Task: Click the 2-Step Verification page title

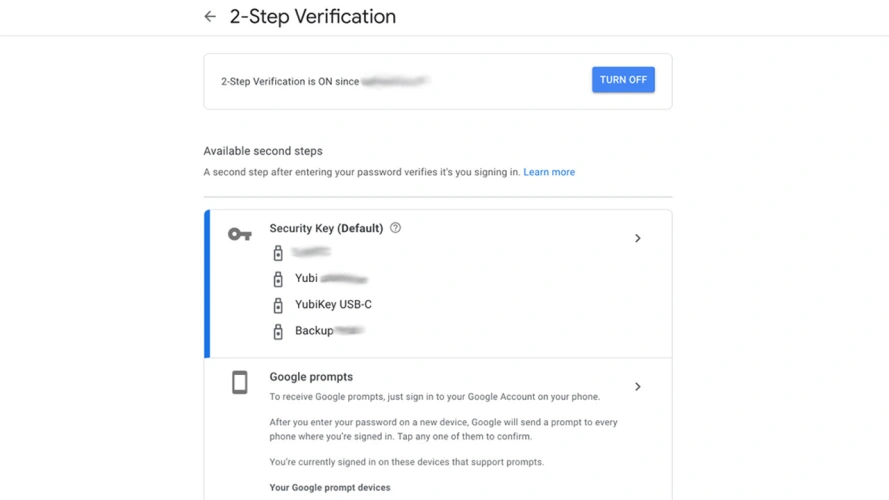Action: pyautogui.click(x=313, y=17)
